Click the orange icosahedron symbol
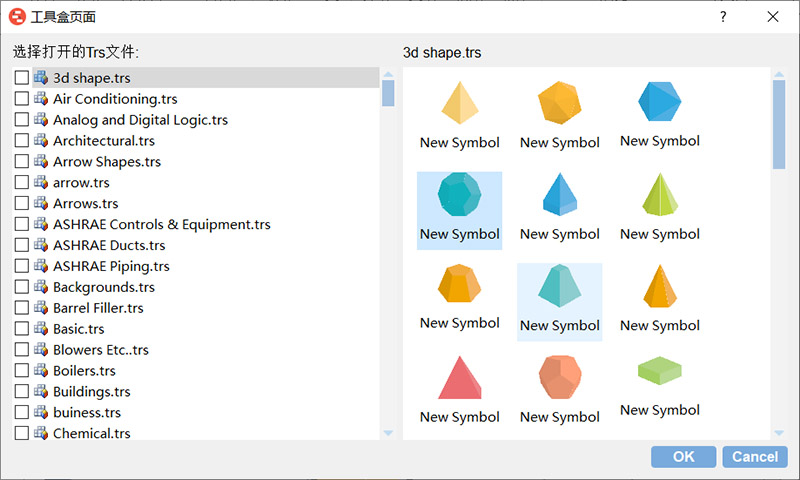The width and height of the screenshot is (800, 480). [x=559, y=104]
